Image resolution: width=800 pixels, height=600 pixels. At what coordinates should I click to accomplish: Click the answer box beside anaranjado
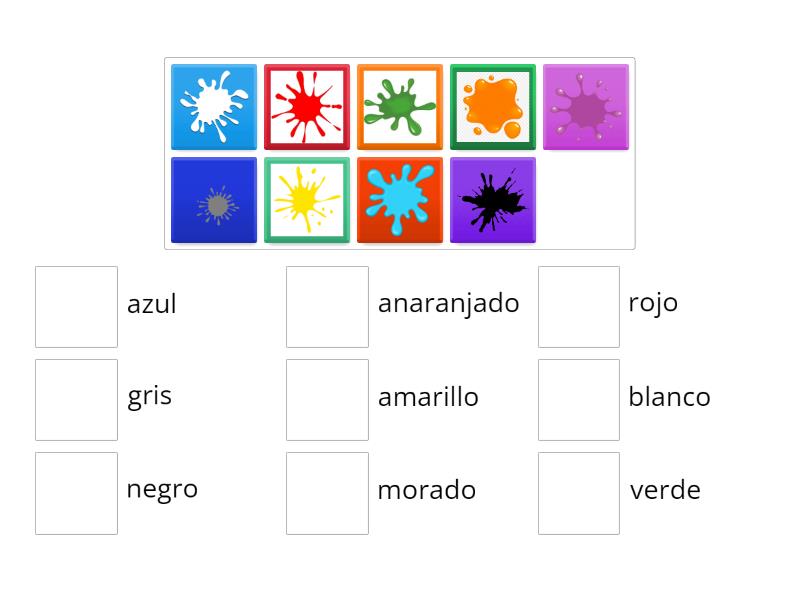[x=327, y=304]
